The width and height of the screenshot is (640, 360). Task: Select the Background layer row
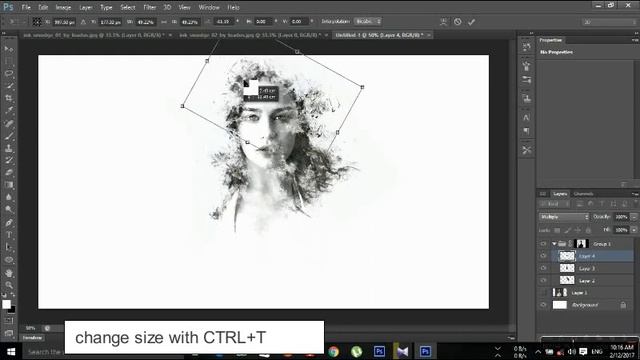586,305
